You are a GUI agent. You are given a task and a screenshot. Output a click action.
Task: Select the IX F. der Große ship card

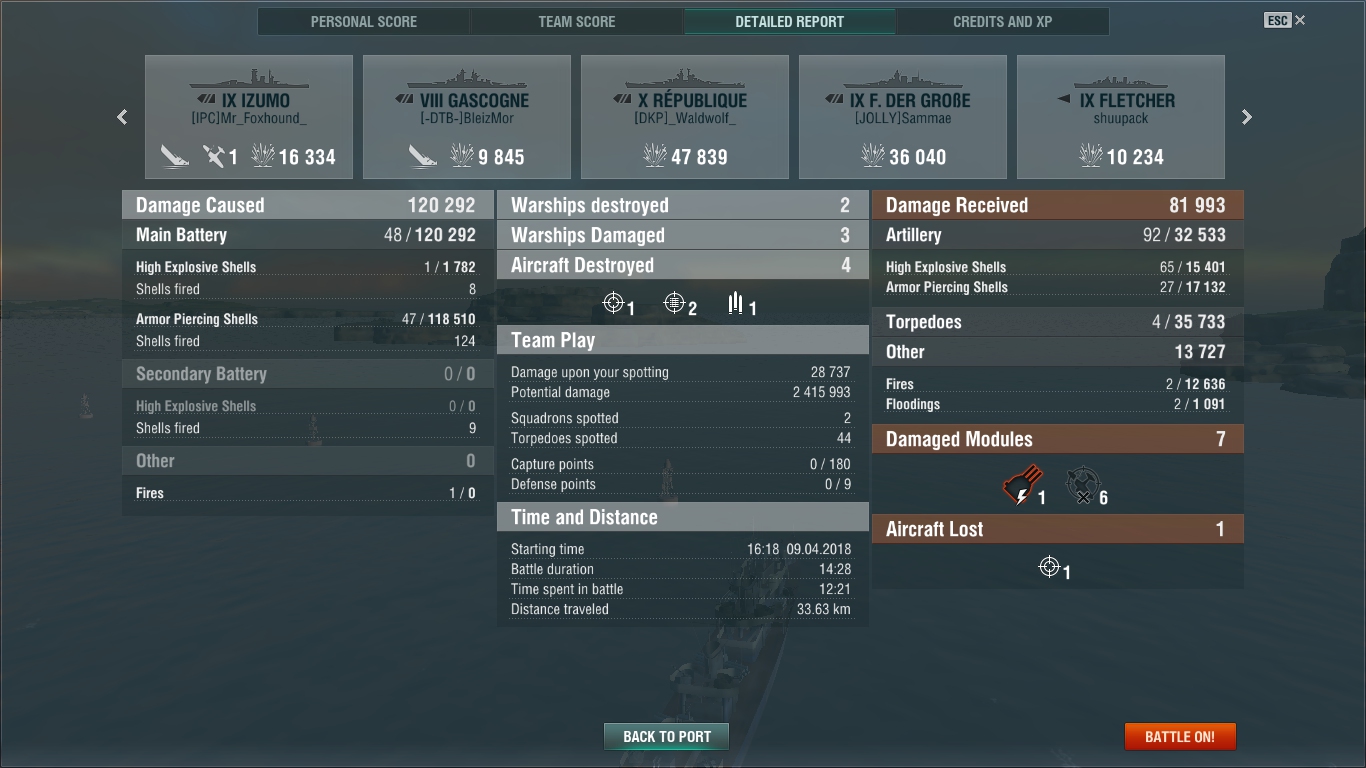(903, 117)
